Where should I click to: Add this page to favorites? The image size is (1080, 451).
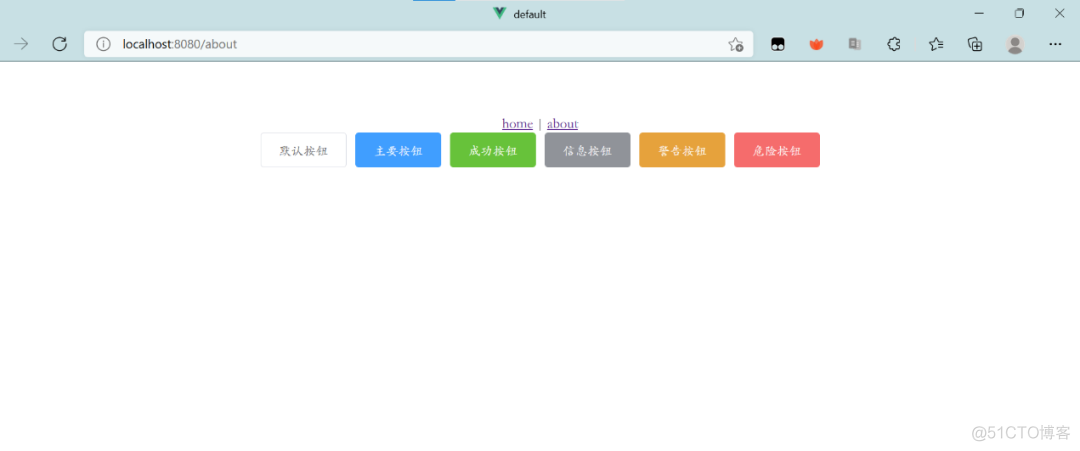(x=735, y=44)
